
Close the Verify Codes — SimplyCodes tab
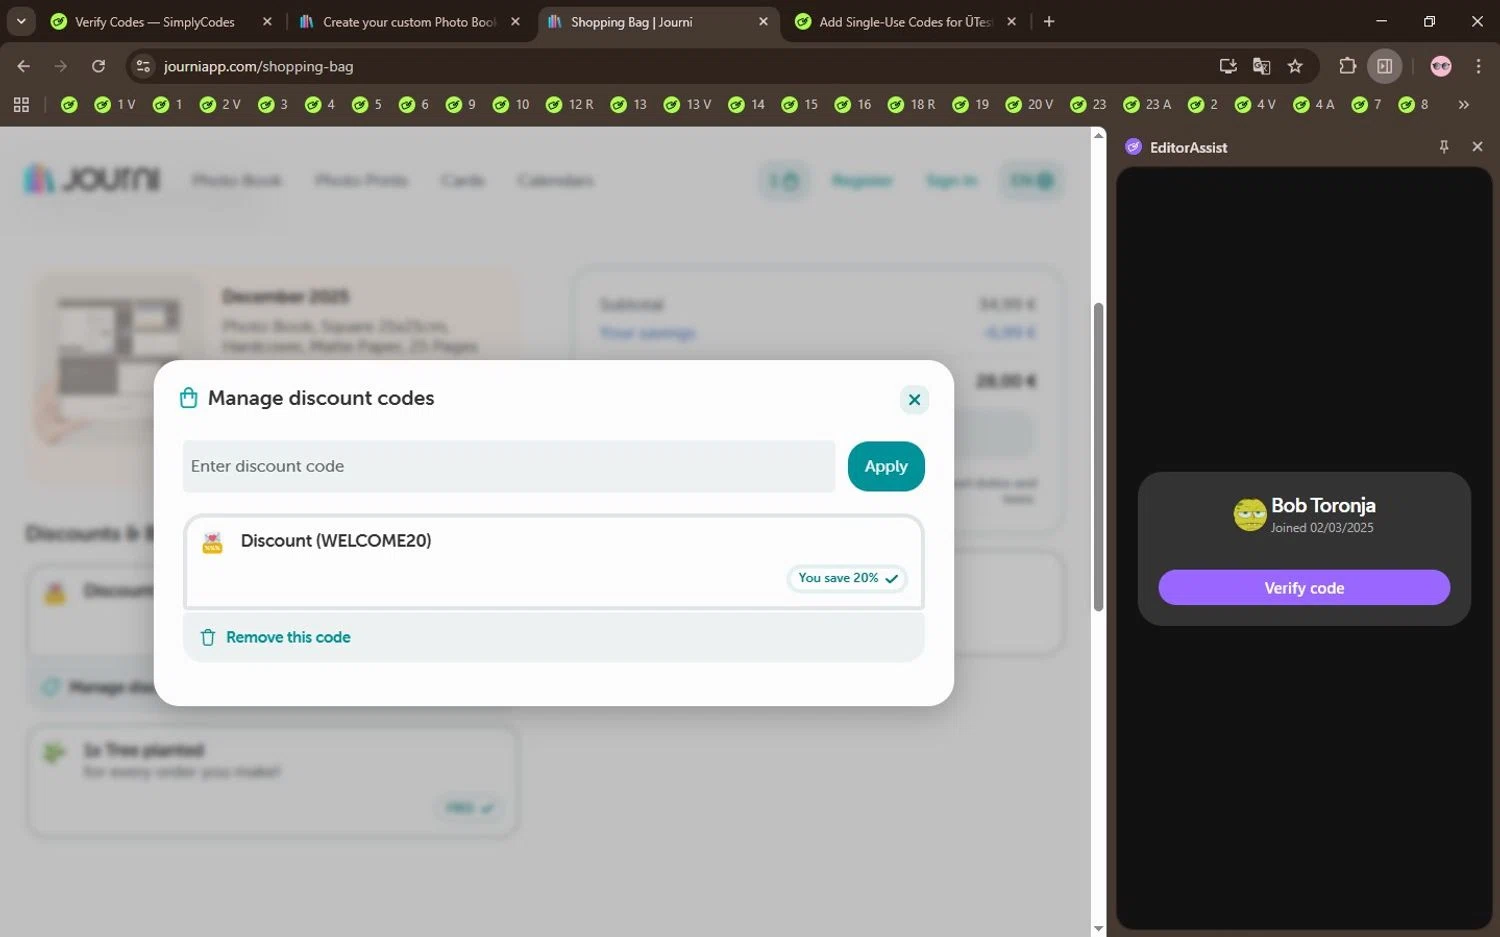coord(267,21)
